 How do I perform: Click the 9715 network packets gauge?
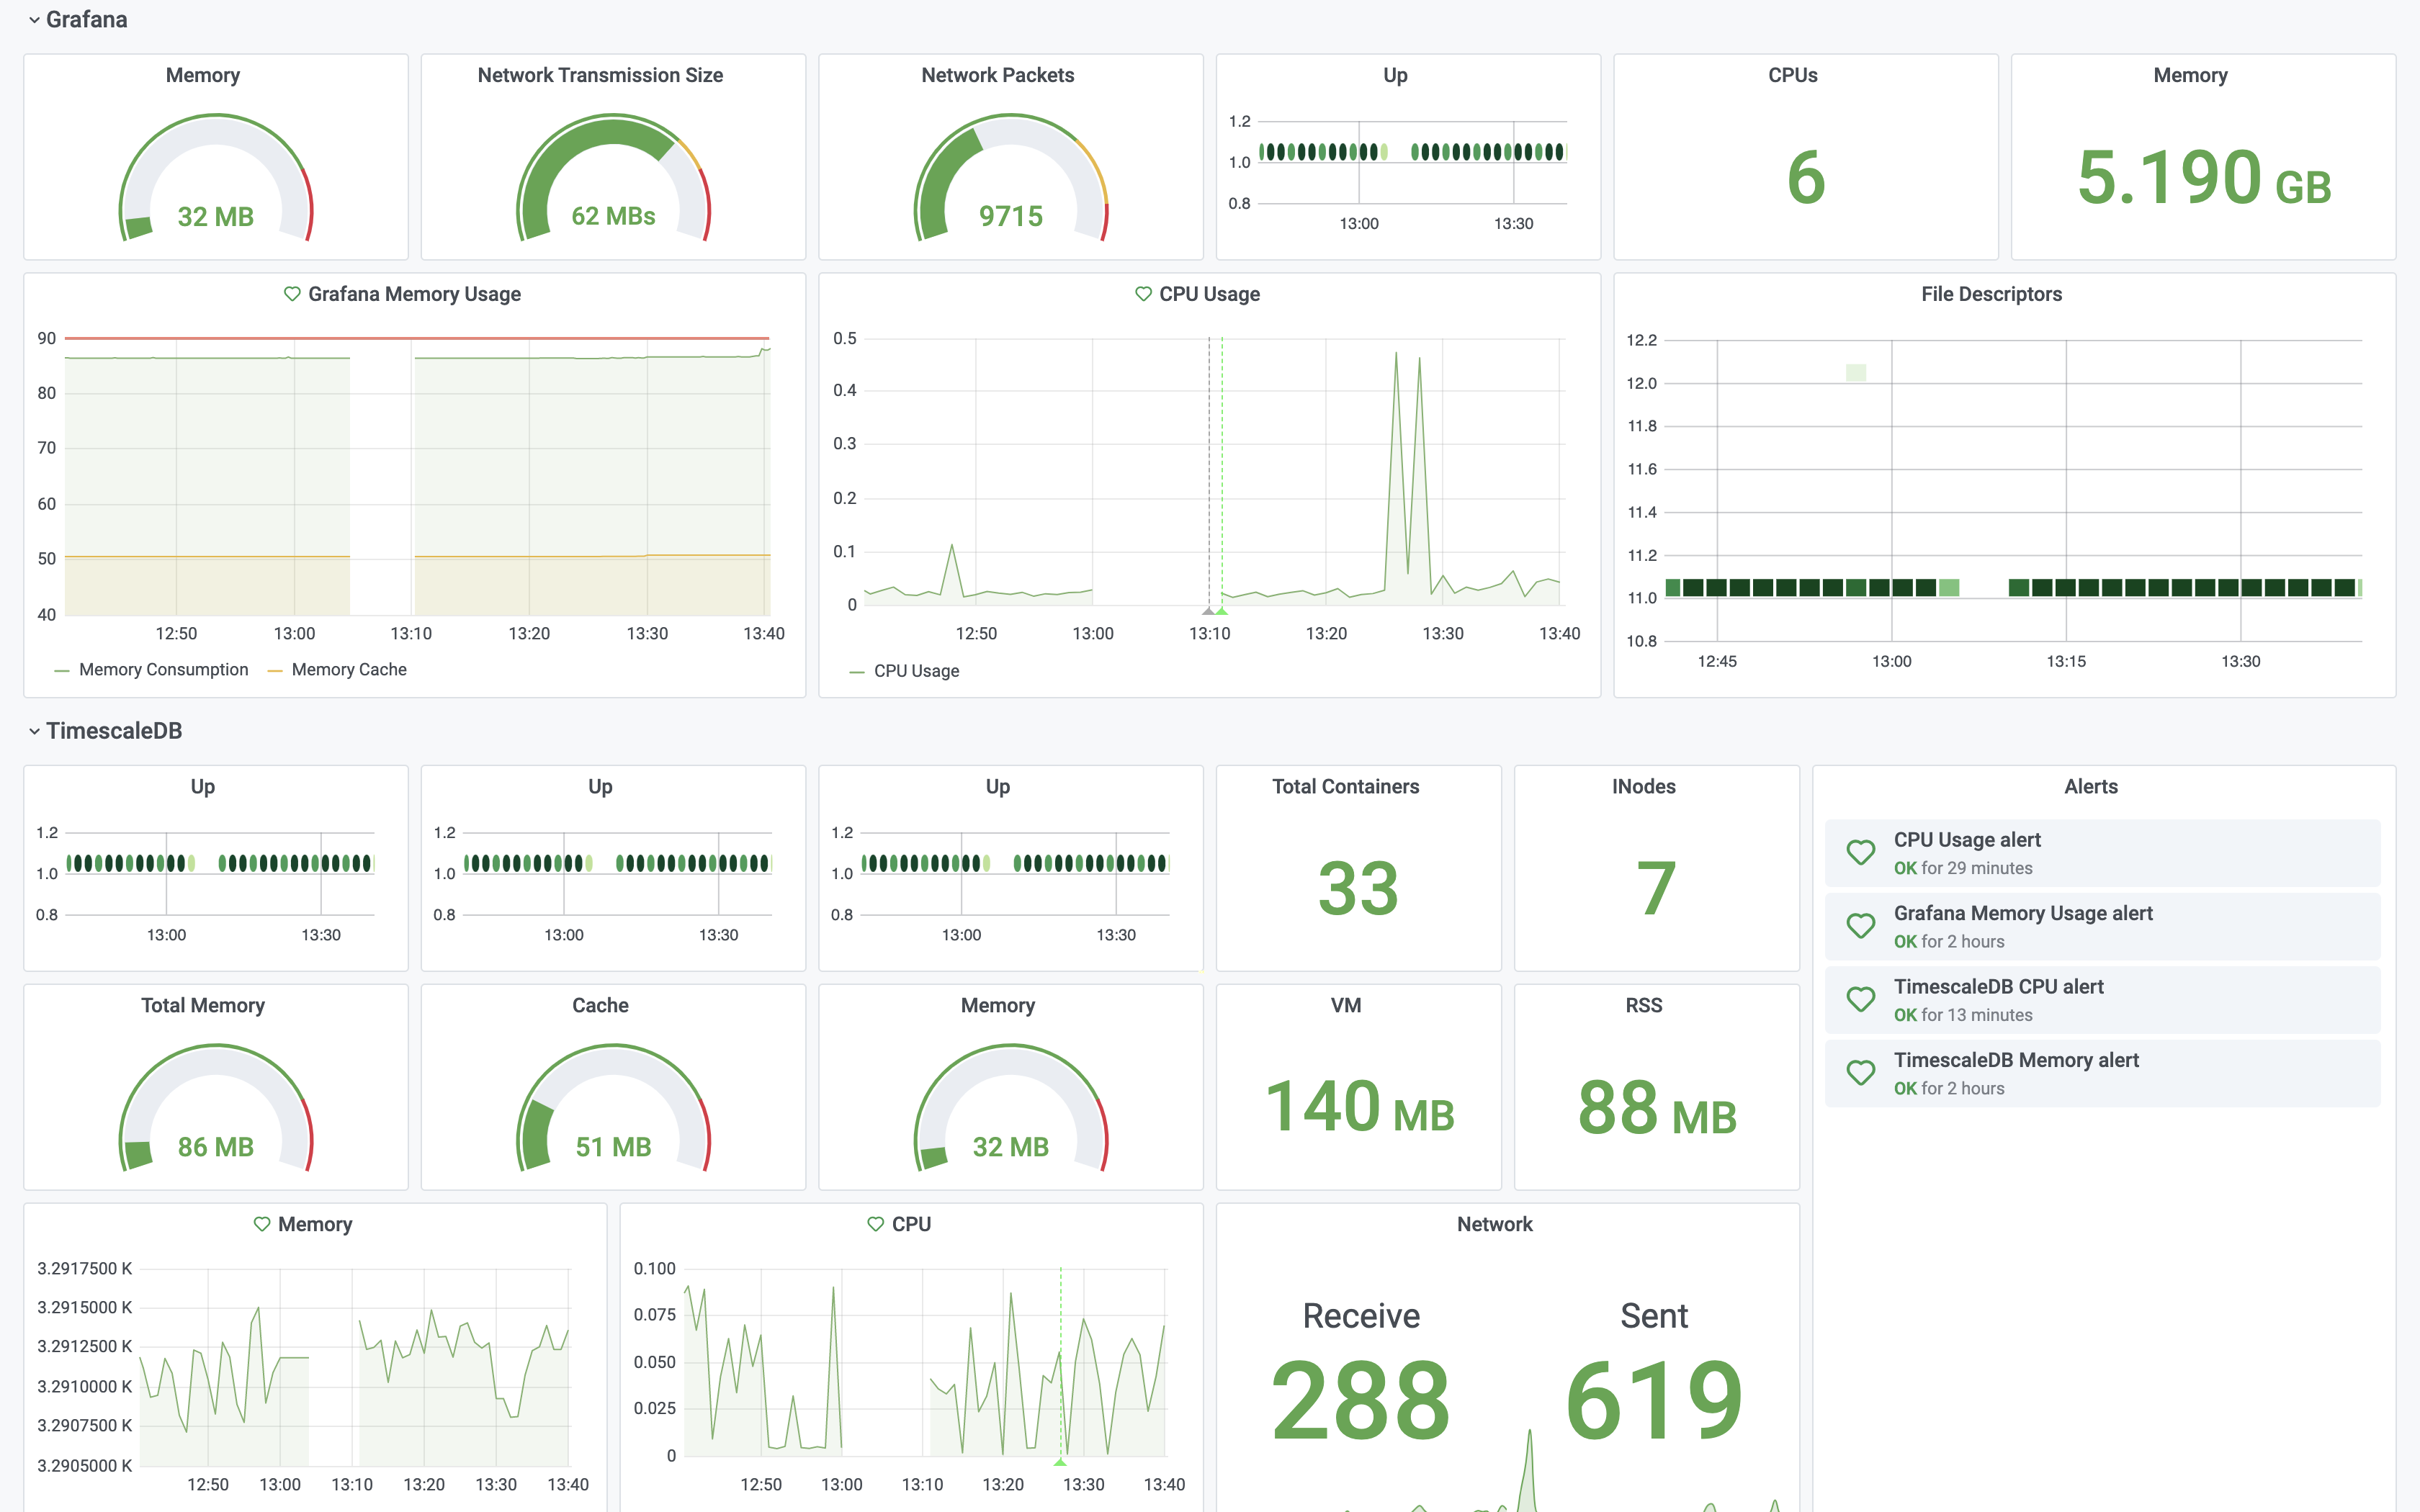1011,178
